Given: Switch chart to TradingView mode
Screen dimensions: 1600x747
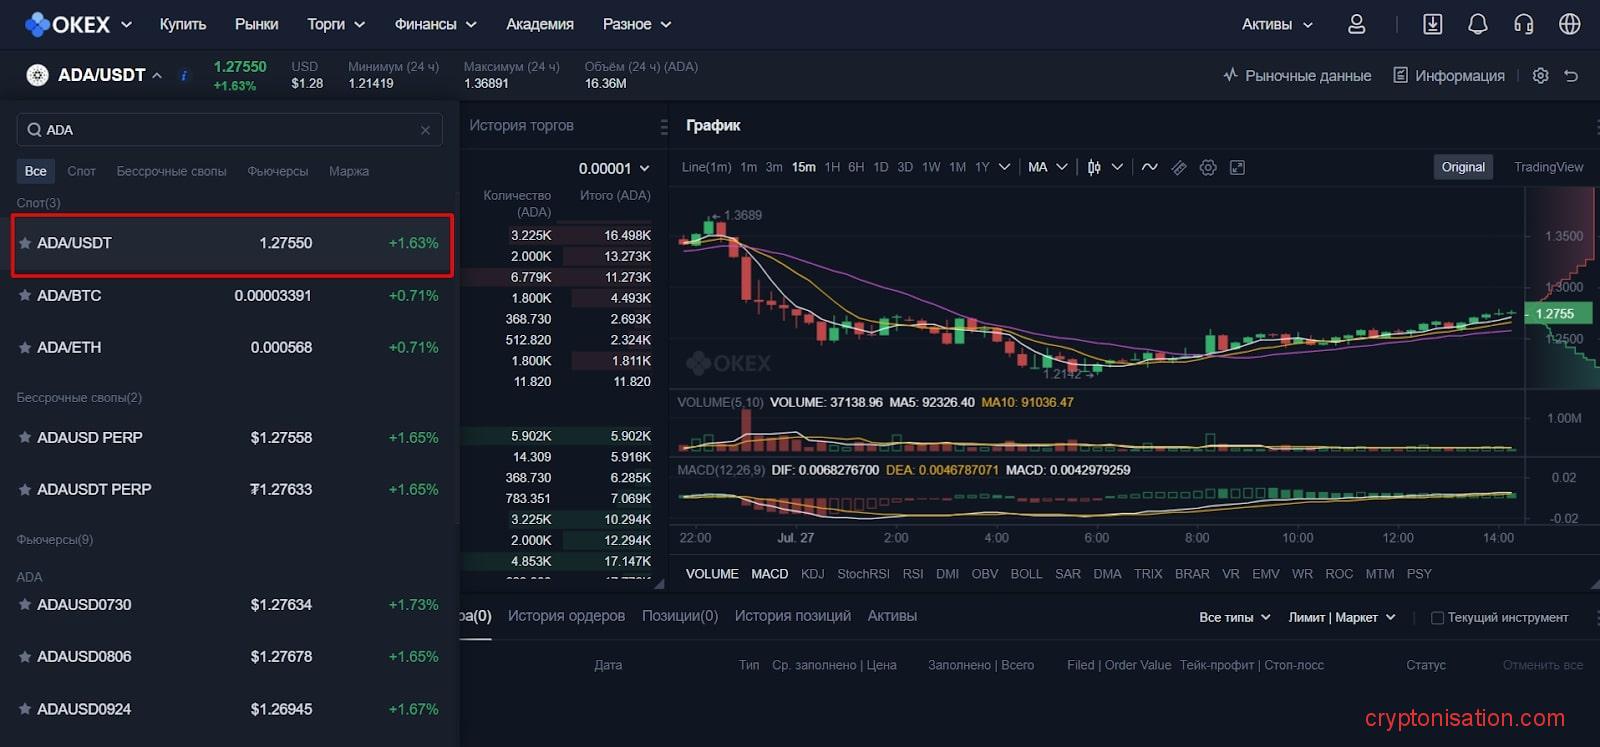Looking at the screenshot, I should (1548, 167).
